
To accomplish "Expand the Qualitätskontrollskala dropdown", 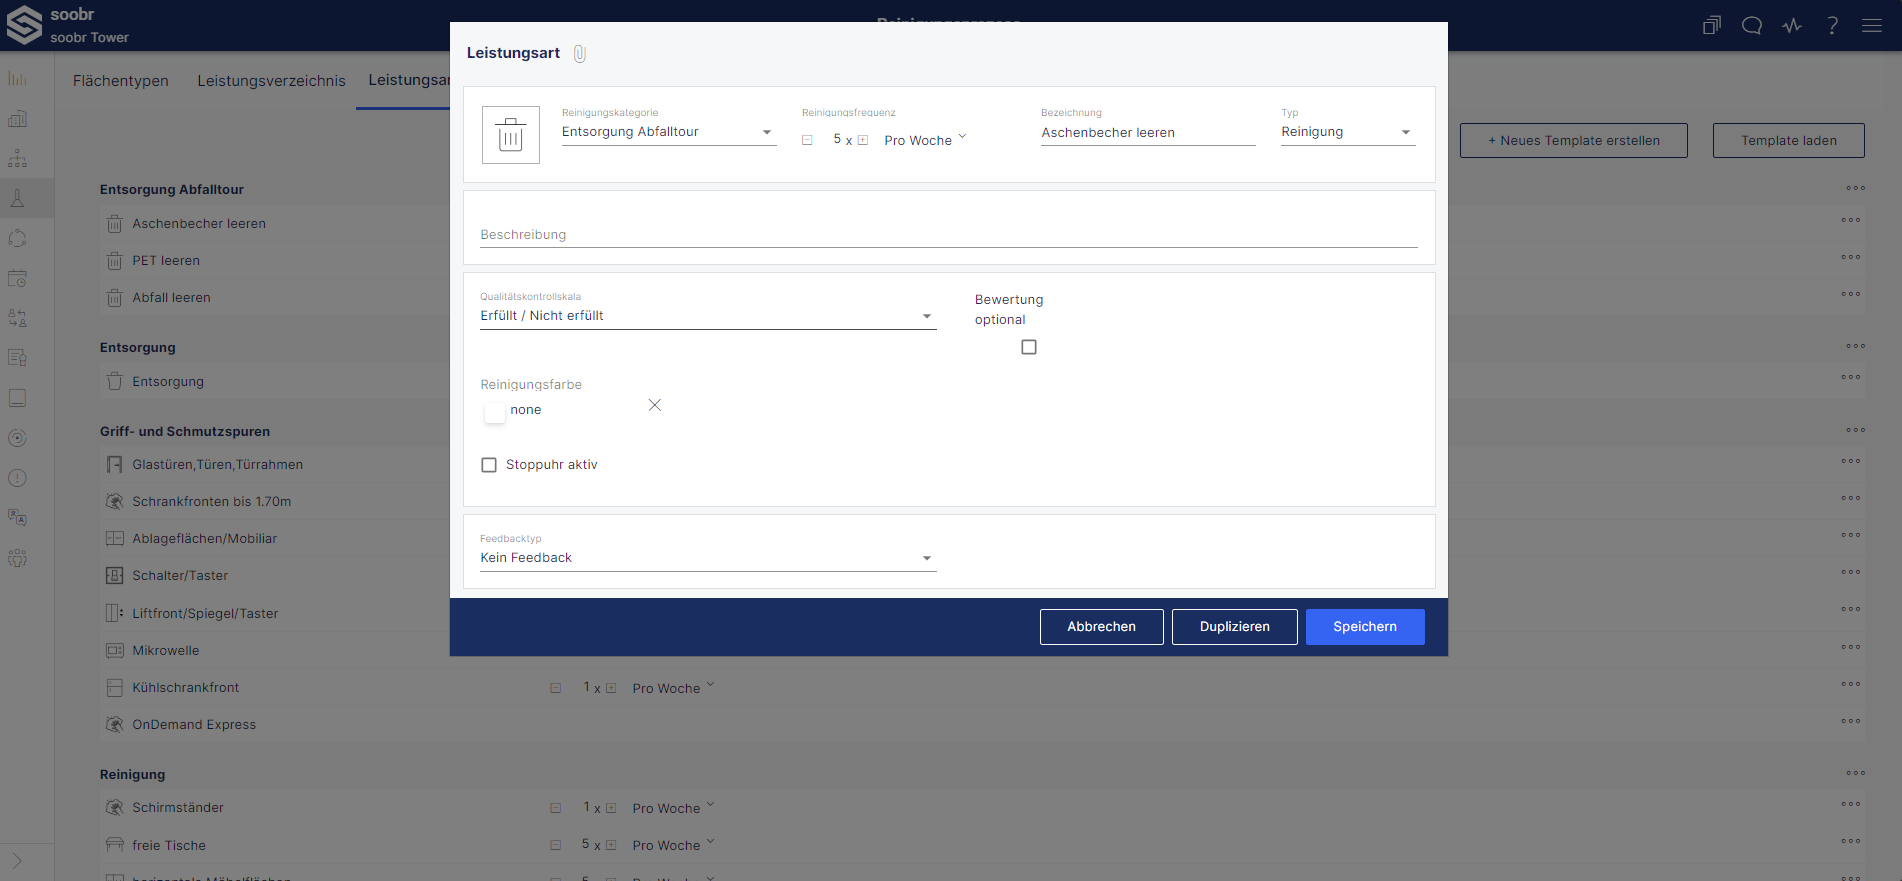I will tap(707, 316).
